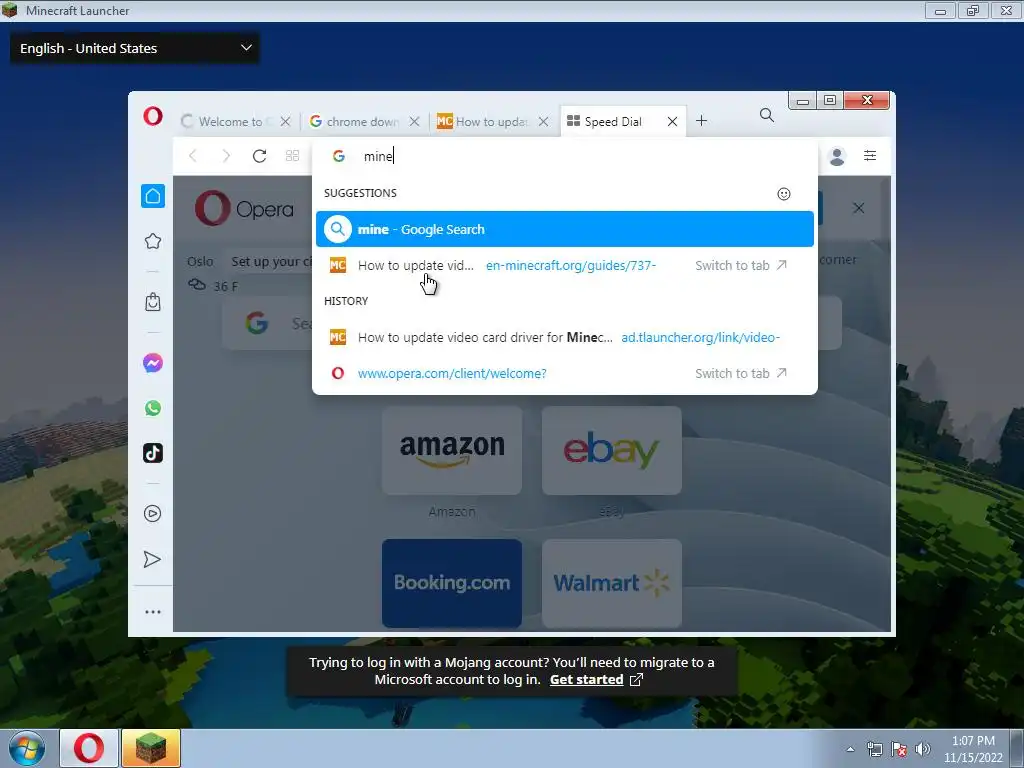The width and height of the screenshot is (1024, 768).
Task: Show hidden tray icons arrow
Action: [850, 749]
